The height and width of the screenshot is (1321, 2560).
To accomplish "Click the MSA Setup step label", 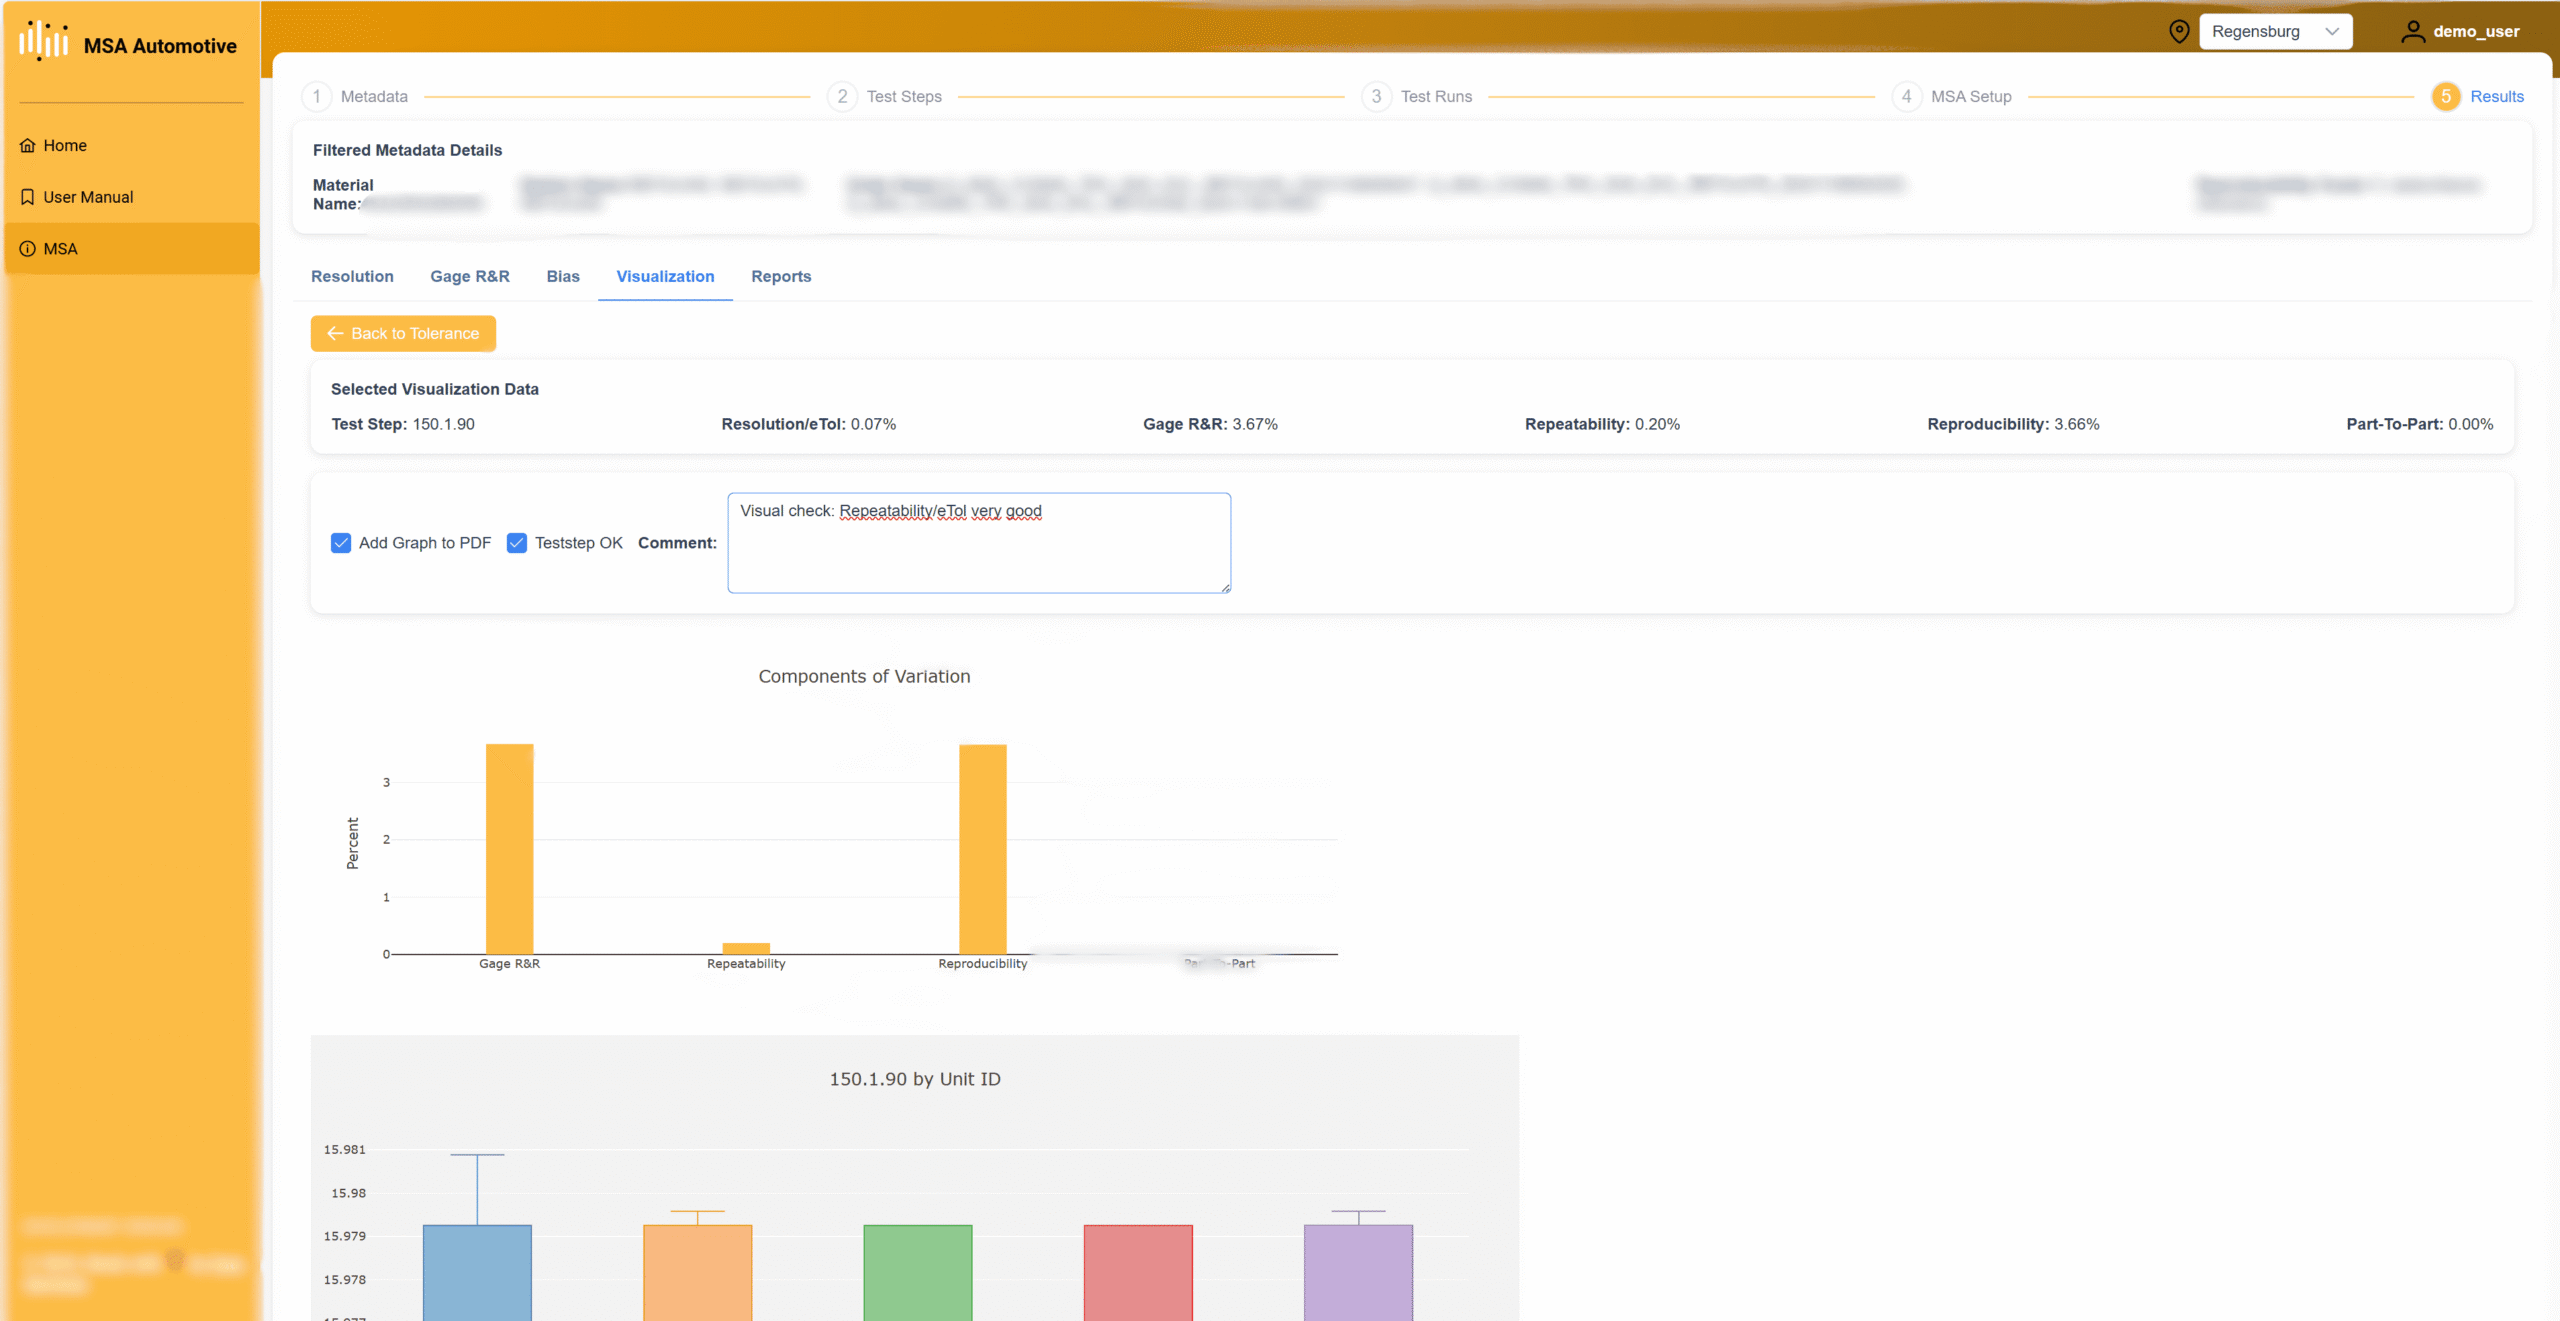I will point(1971,96).
